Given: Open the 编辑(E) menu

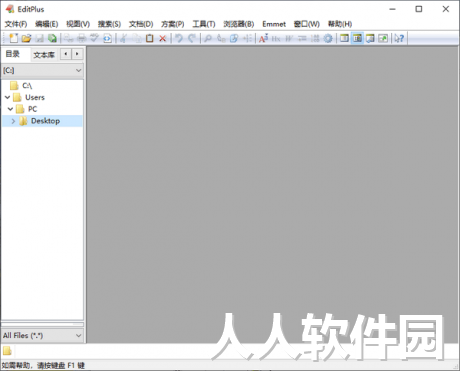Looking at the screenshot, I should (47, 24).
